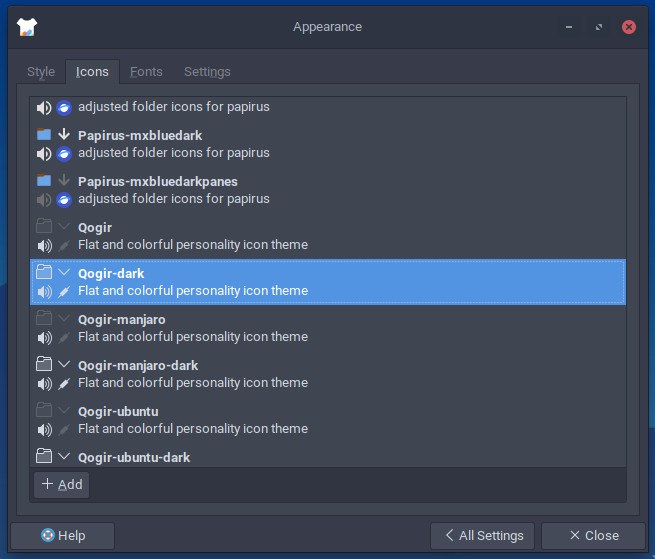Click the speaker icon under Qogir-dark
The width and height of the screenshot is (655, 559).
pos(44,292)
